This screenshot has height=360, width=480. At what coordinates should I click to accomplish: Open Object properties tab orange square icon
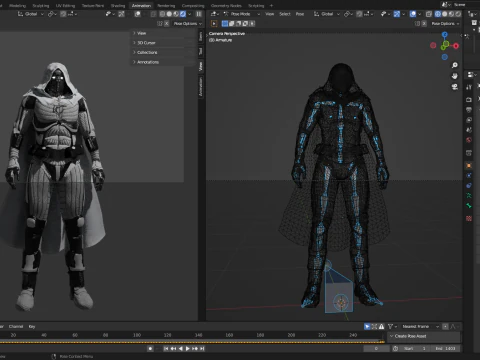pos(469,166)
